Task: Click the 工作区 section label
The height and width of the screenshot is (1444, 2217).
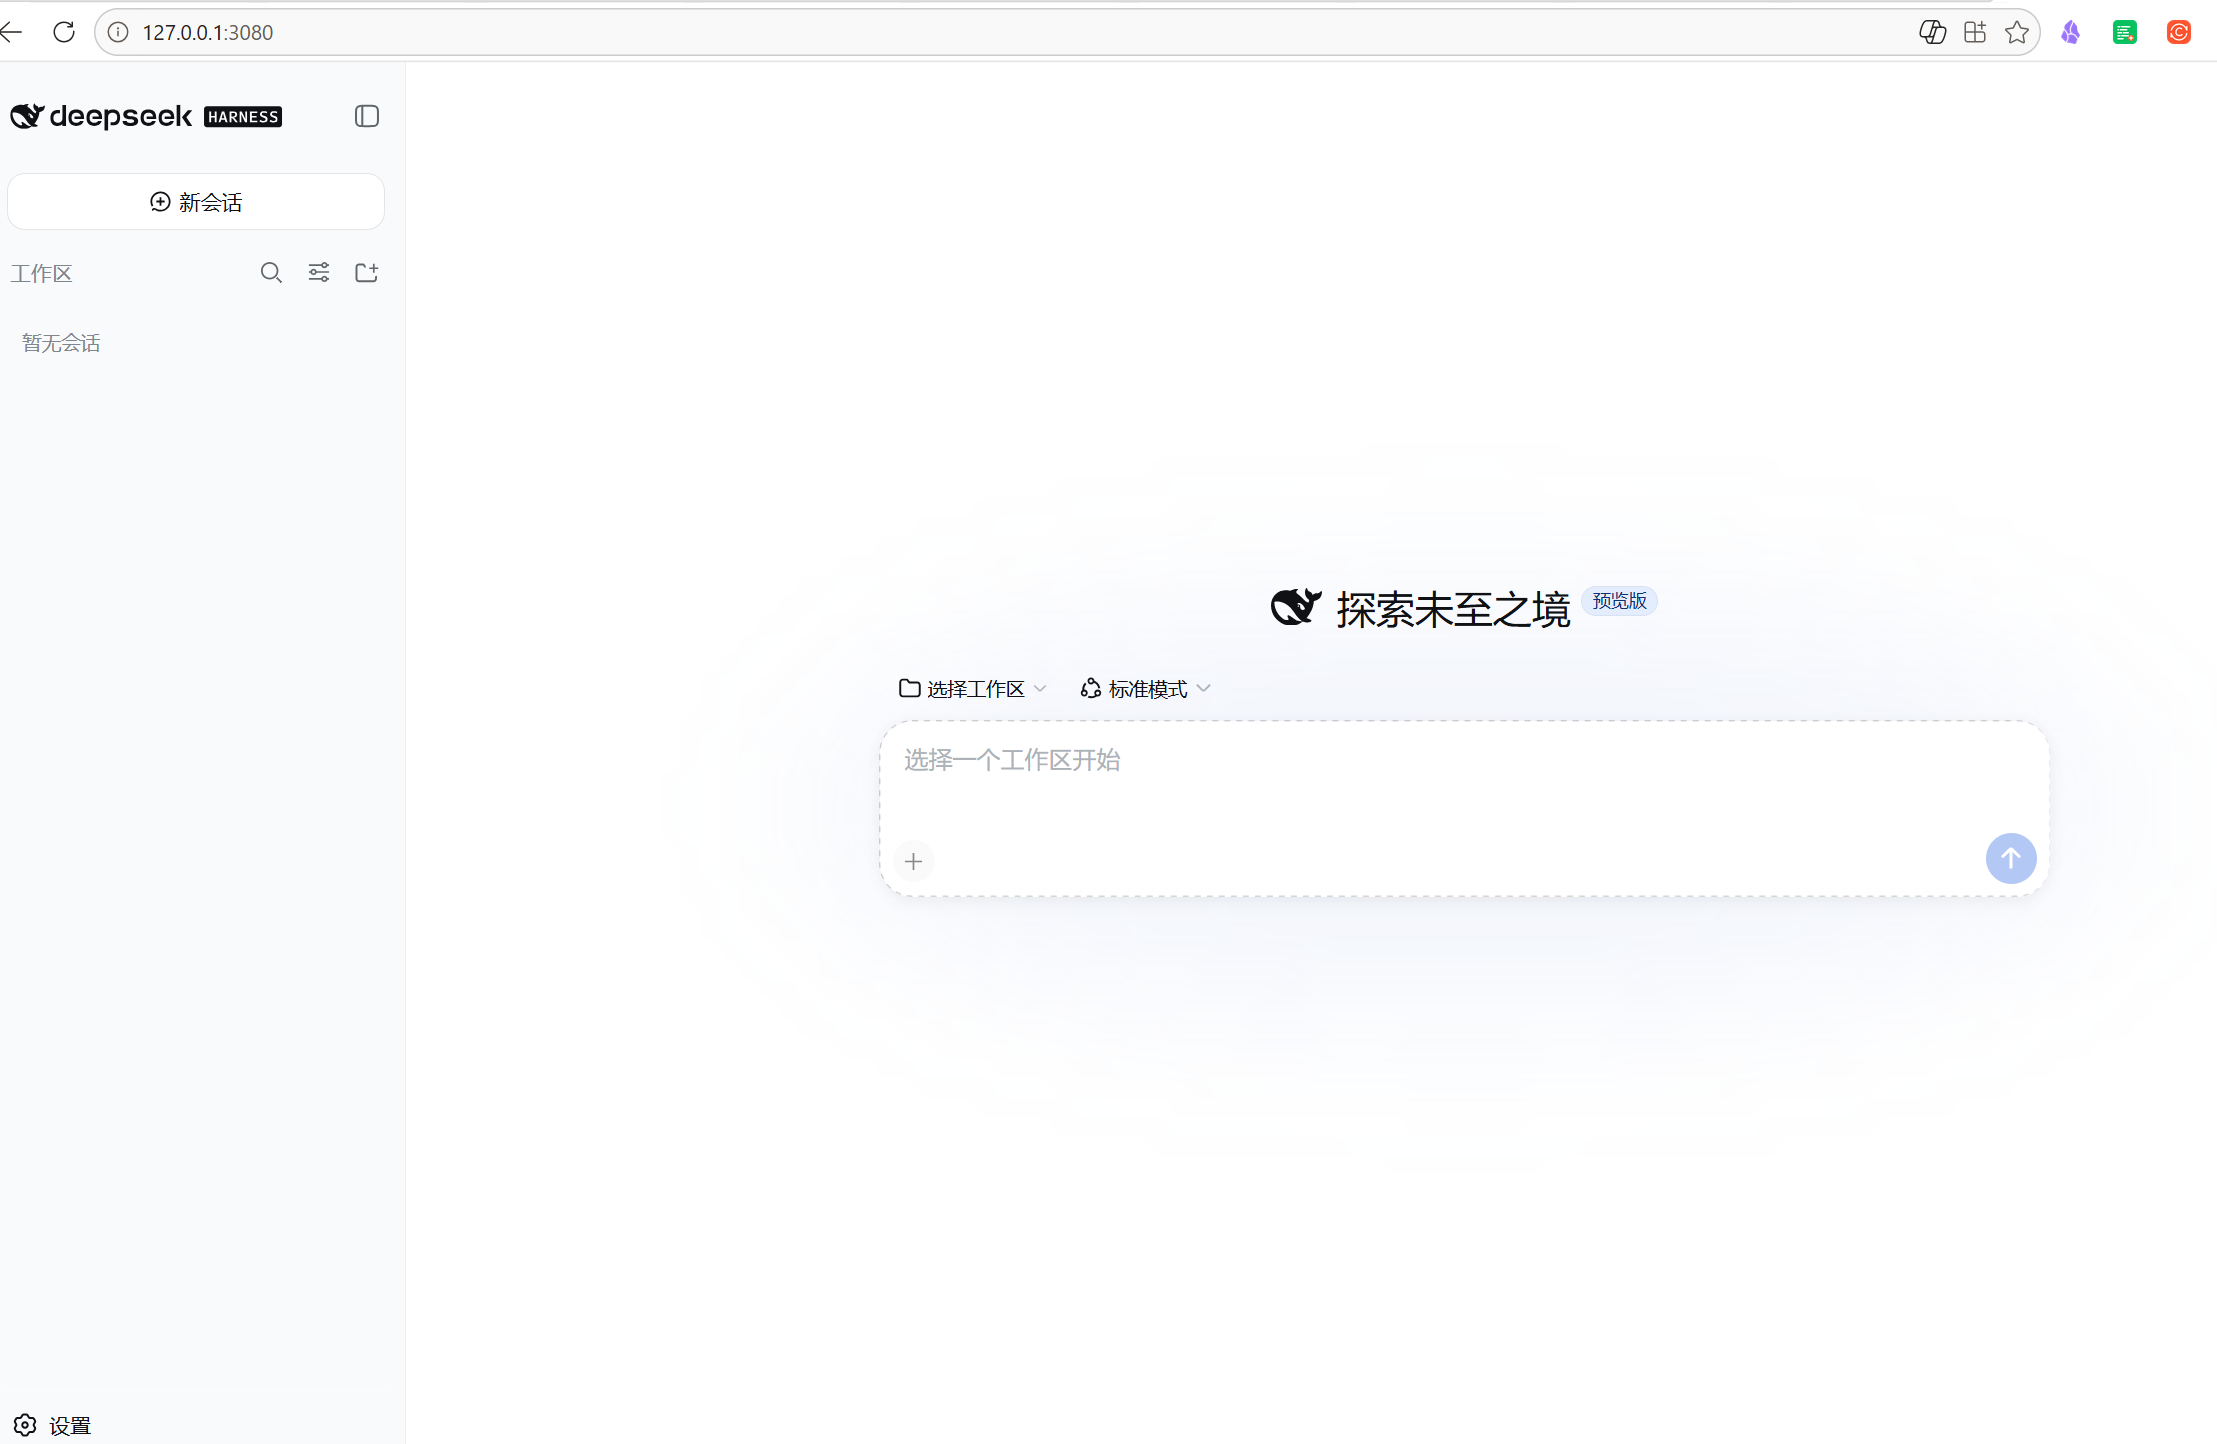Action: [41, 273]
